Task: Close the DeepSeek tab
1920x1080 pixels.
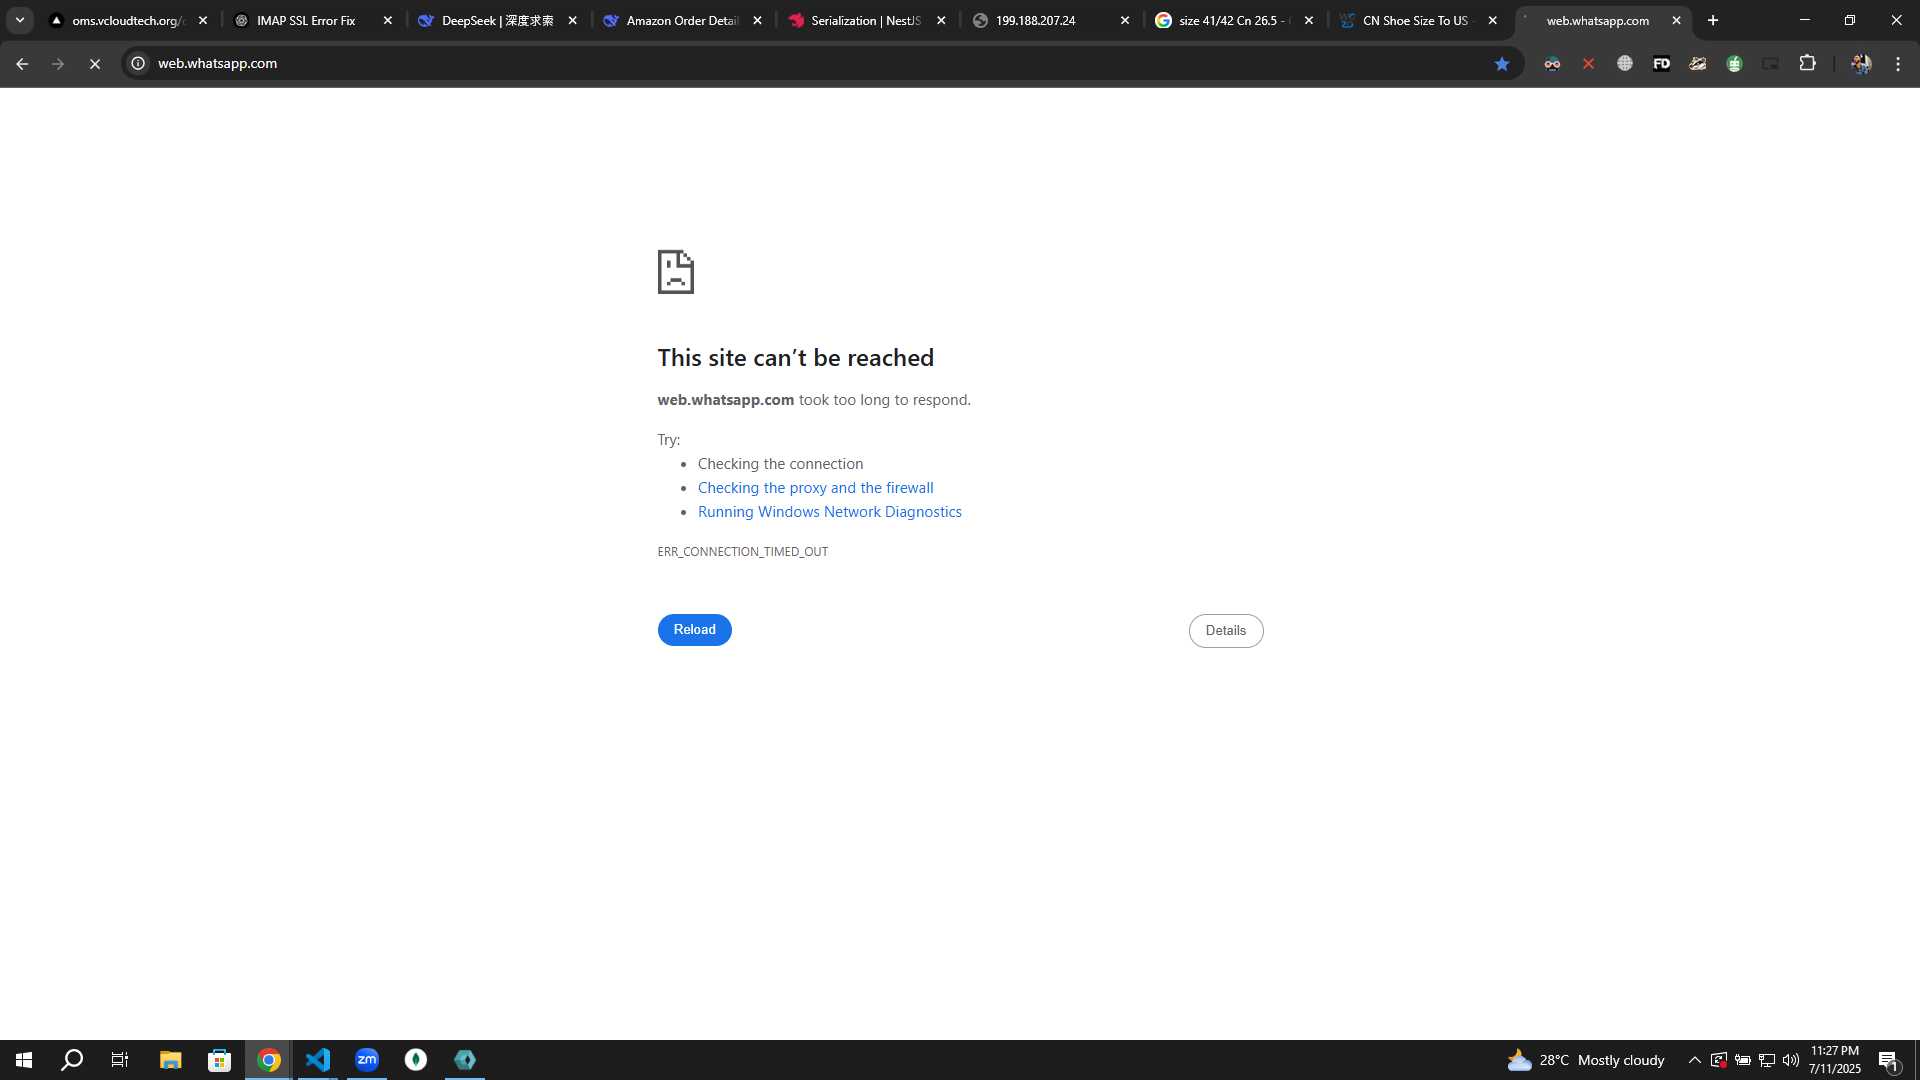Action: (572, 20)
